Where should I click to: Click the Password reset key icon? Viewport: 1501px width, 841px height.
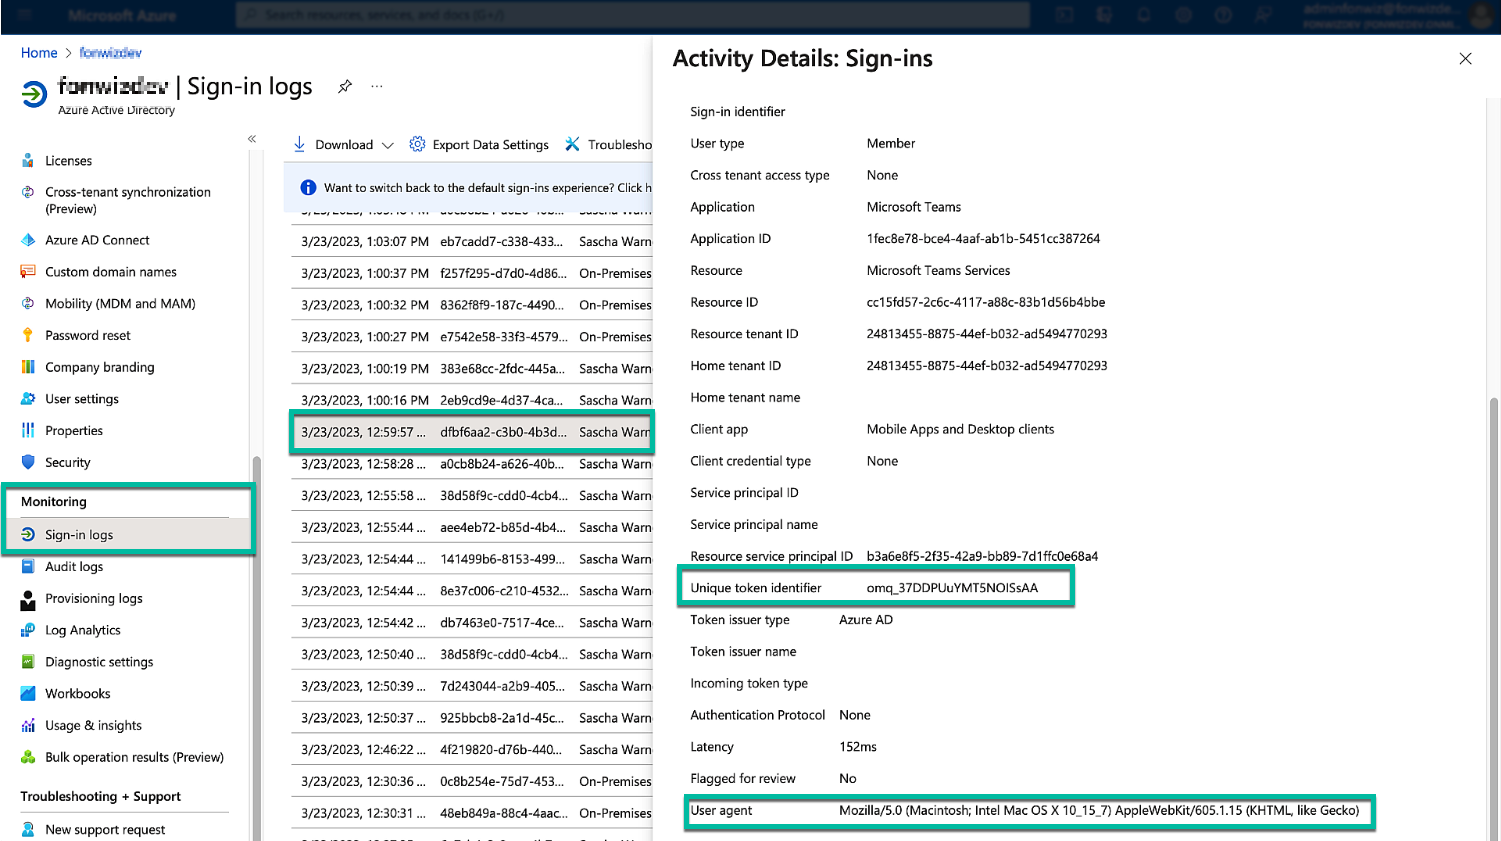[x=28, y=335]
